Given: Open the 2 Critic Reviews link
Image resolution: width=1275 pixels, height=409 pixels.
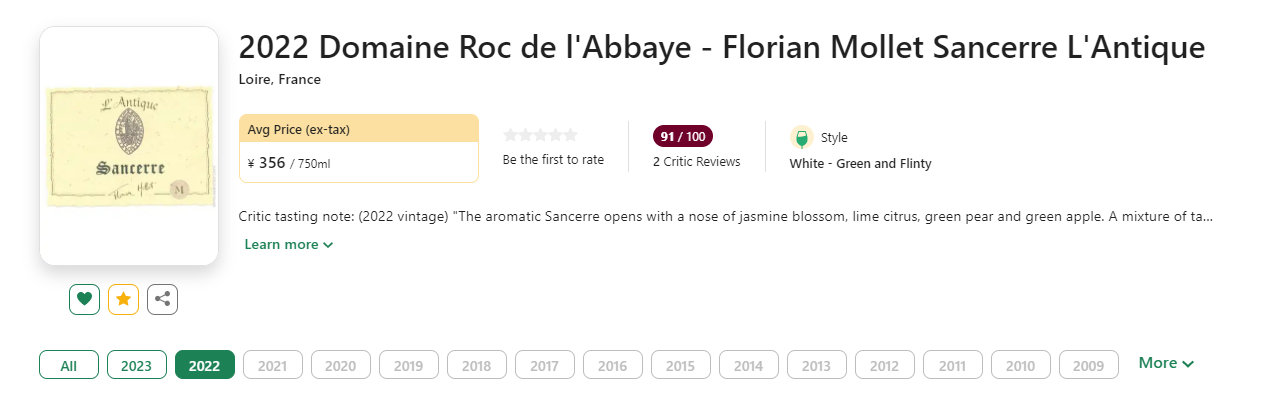Looking at the screenshot, I should point(696,162).
